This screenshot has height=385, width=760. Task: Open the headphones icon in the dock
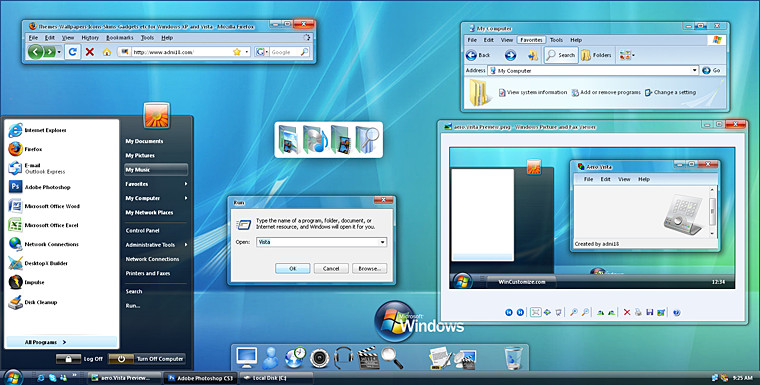(344, 358)
